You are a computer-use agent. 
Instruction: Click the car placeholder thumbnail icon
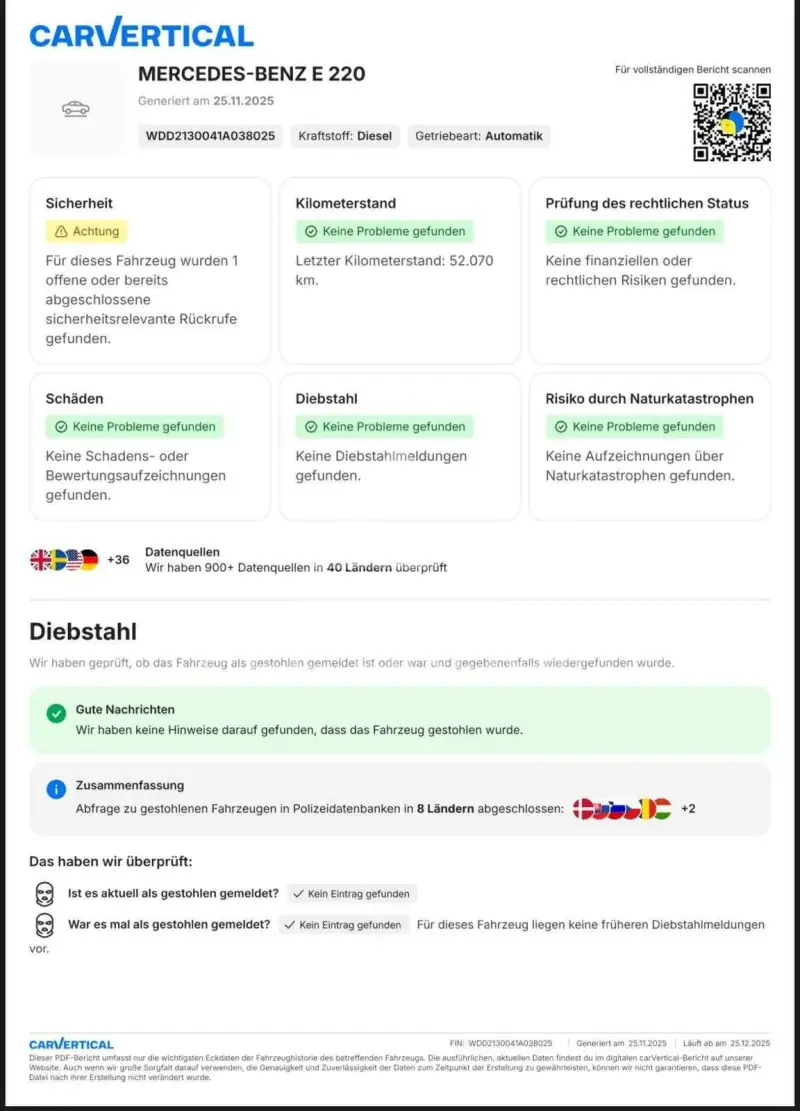pyautogui.click(x=76, y=108)
